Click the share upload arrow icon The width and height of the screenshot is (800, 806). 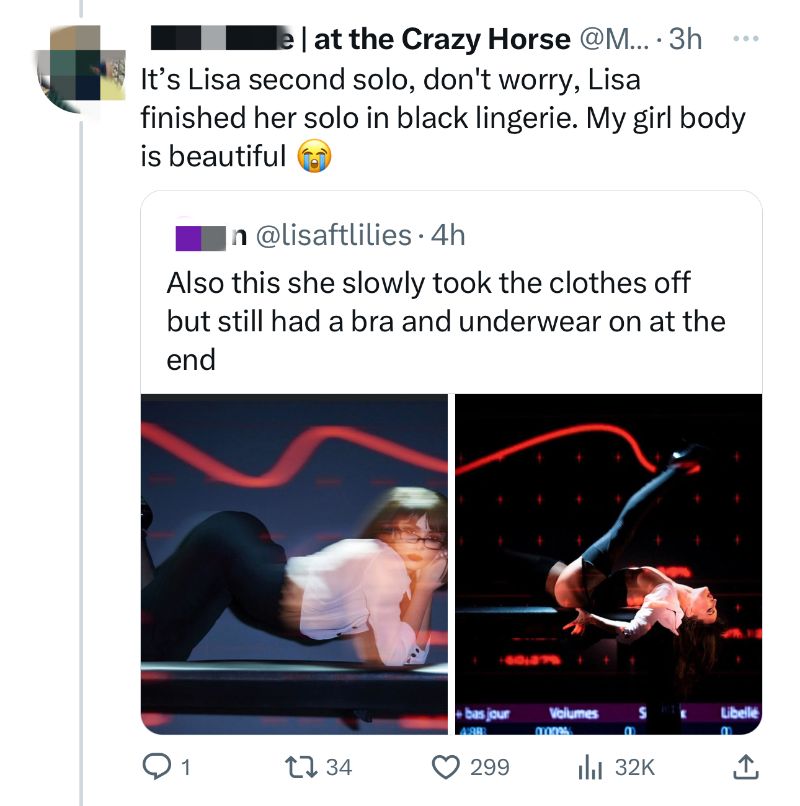pyautogui.click(x=744, y=767)
